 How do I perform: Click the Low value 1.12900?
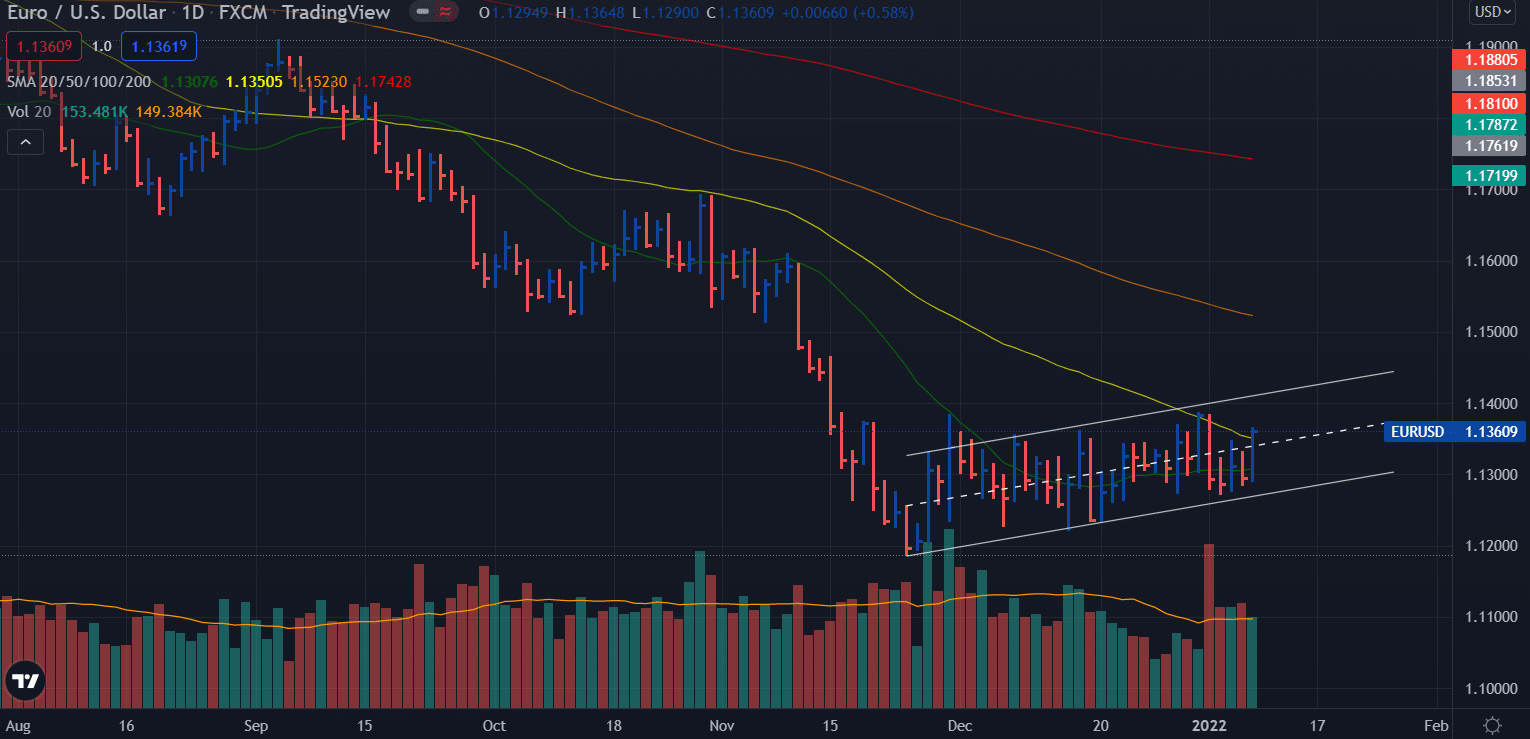click(x=673, y=13)
